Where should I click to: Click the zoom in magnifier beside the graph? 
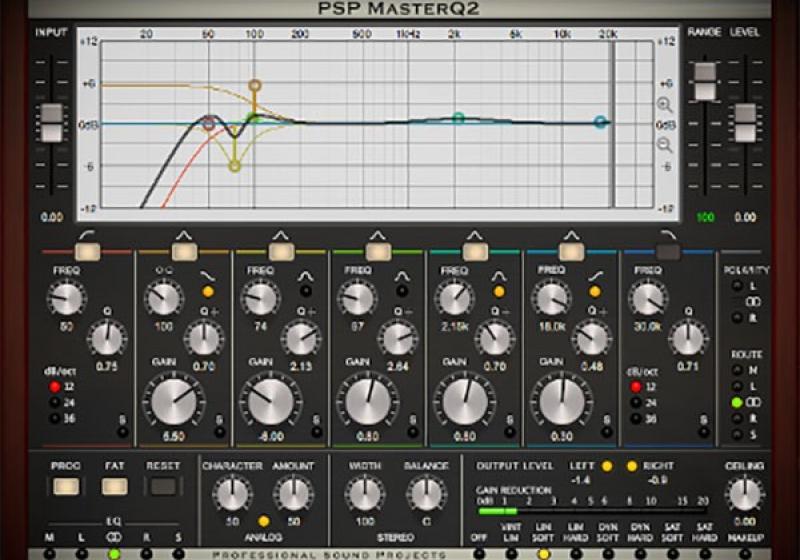(x=665, y=104)
